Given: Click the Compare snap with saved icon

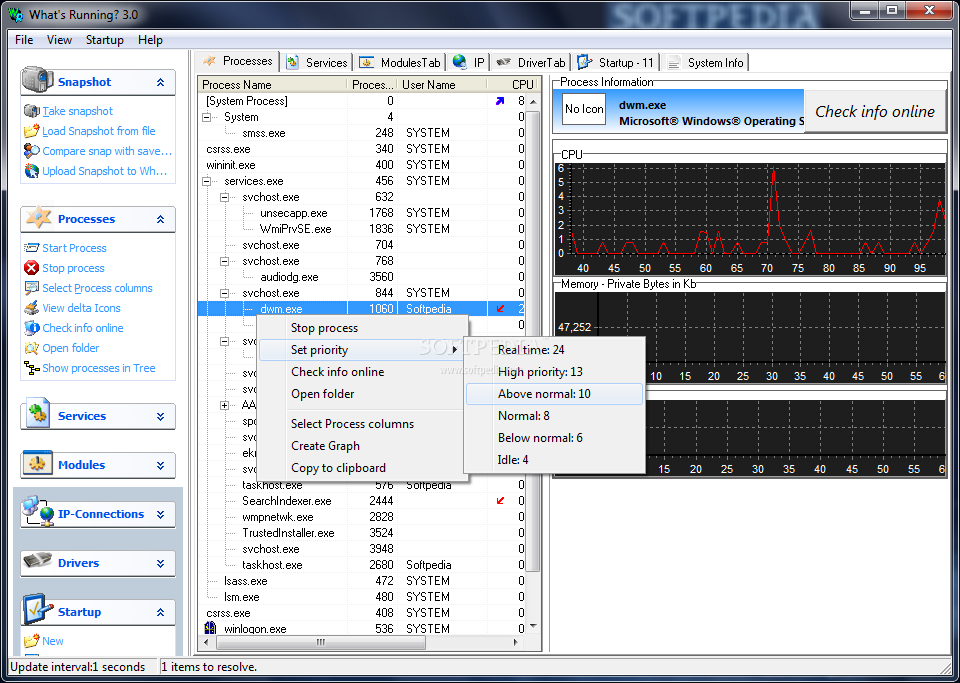Looking at the screenshot, I should coord(31,151).
